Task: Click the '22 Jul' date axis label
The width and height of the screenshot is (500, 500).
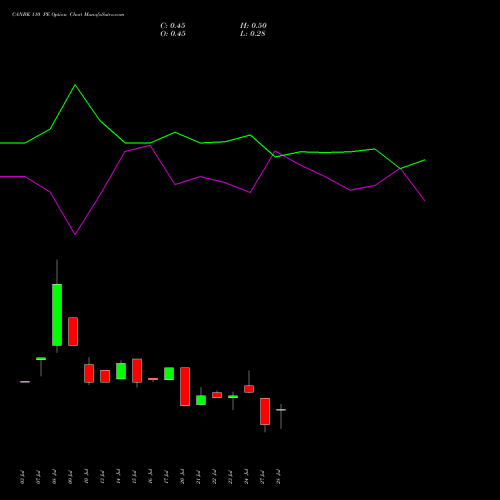Action: click(x=214, y=477)
